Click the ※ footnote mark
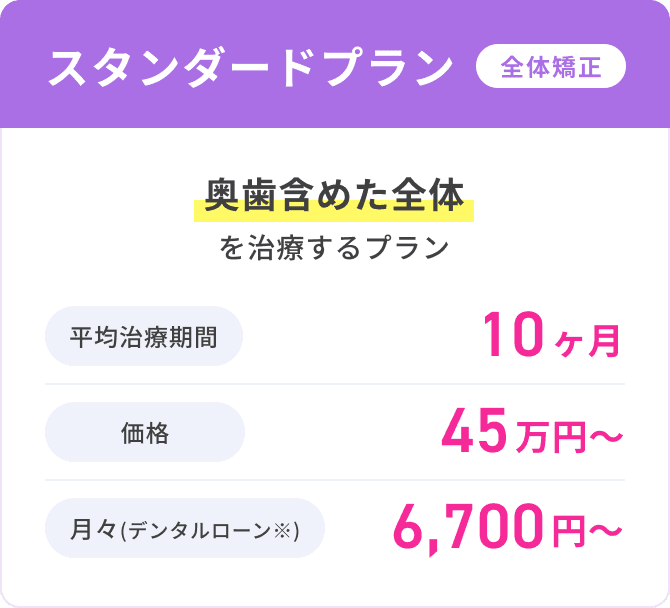Image resolution: width=670 pixels, height=608 pixels. click(x=282, y=530)
